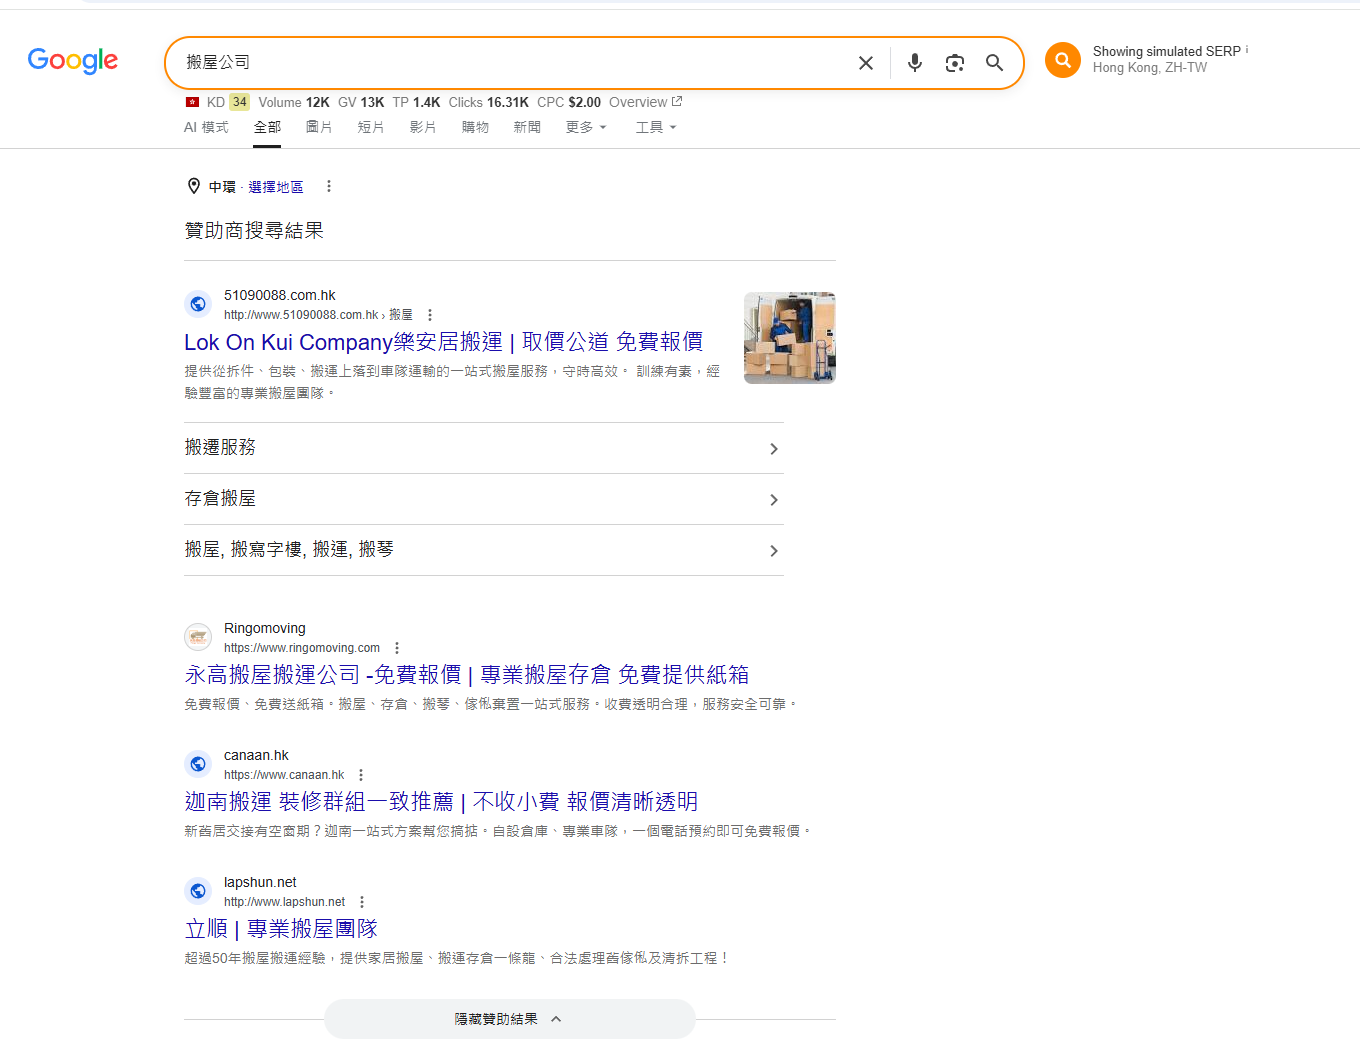The height and width of the screenshot is (1043, 1360).
Task: Click the Clicks 16.31K metric
Action: [489, 102]
